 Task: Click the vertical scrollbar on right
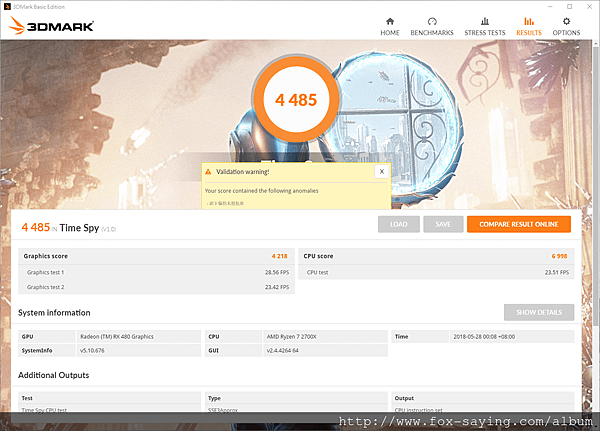click(x=597, y=184)
